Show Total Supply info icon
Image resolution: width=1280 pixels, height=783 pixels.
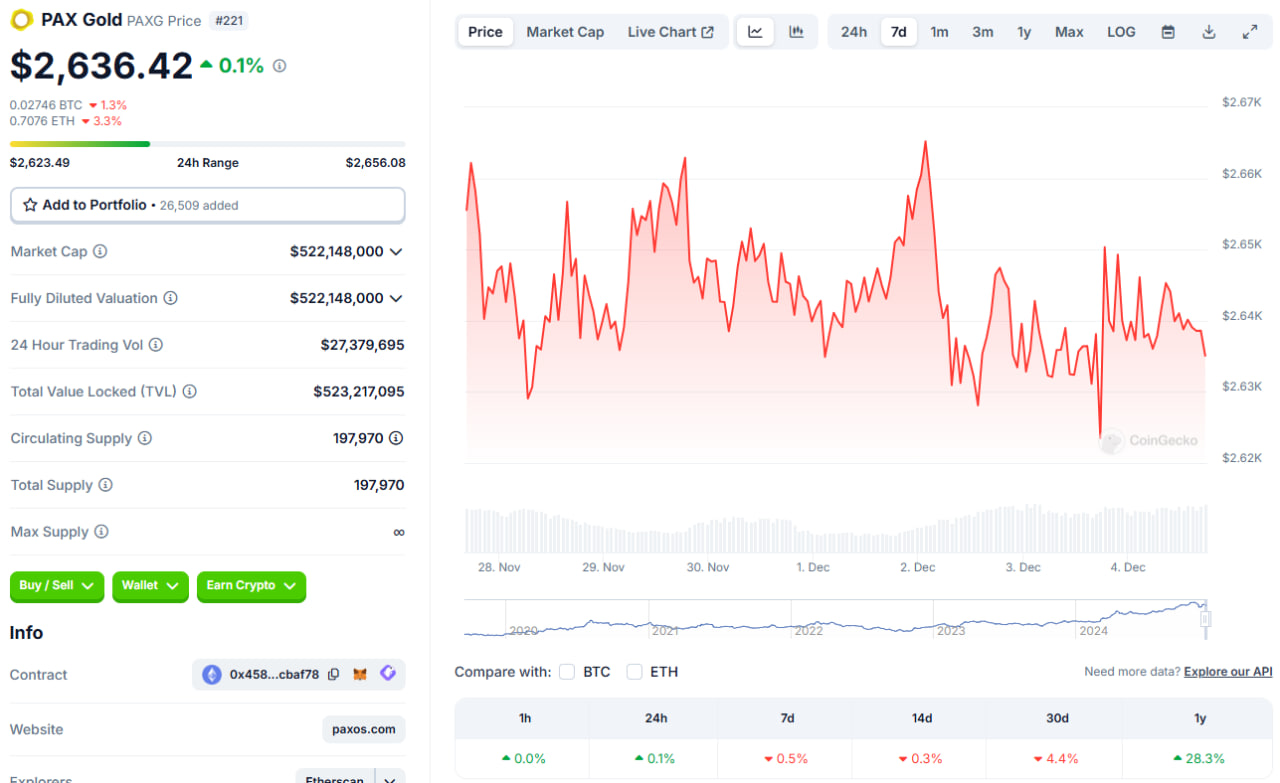(105, 485)
